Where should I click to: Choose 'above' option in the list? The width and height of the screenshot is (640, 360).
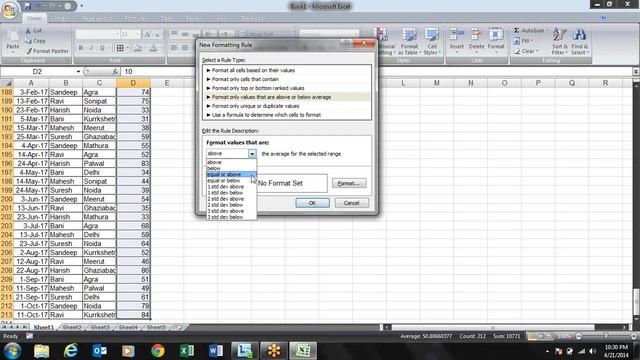pos(231,162)
